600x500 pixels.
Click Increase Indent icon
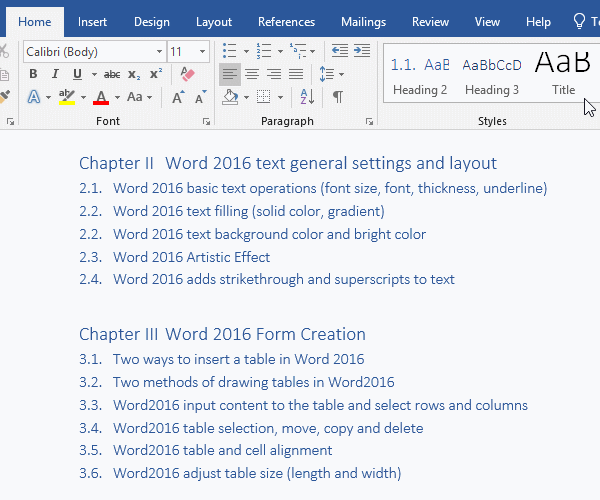(x=362, y=50)
